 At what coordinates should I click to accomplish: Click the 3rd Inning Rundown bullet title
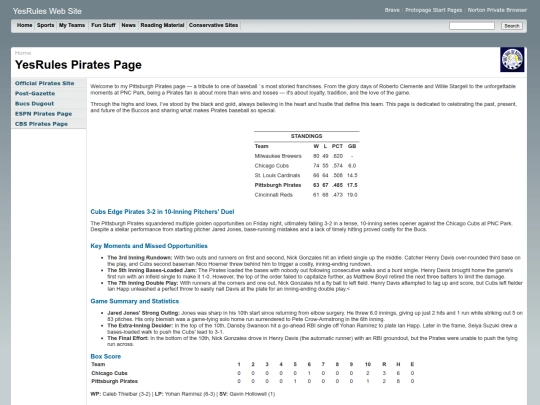tap(139, 258)
